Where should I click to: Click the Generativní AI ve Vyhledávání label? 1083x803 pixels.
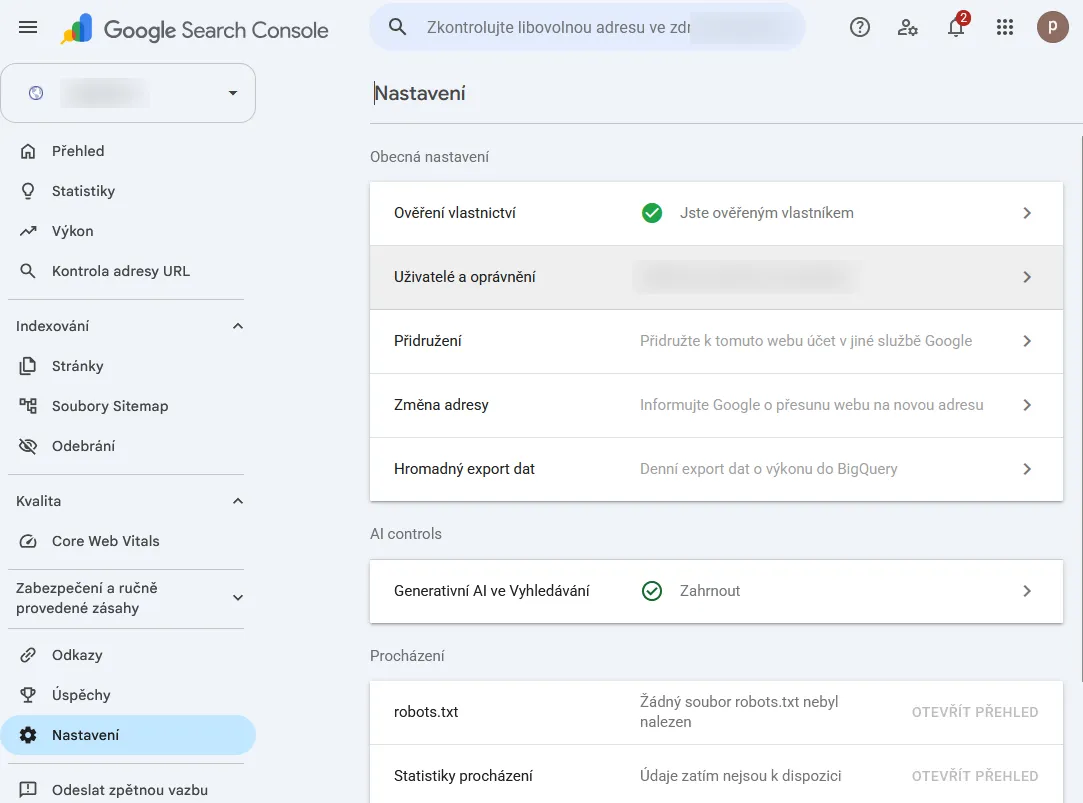click(492, 591)
